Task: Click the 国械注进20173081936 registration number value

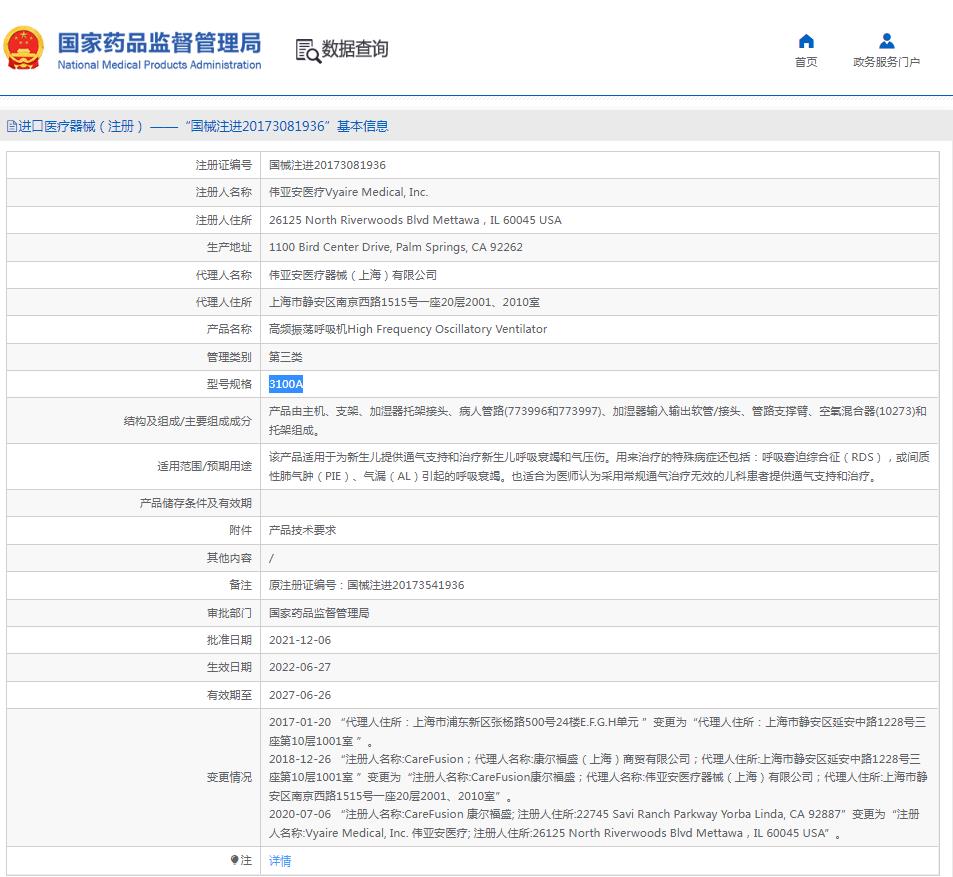Action: (x=327, y=165)
